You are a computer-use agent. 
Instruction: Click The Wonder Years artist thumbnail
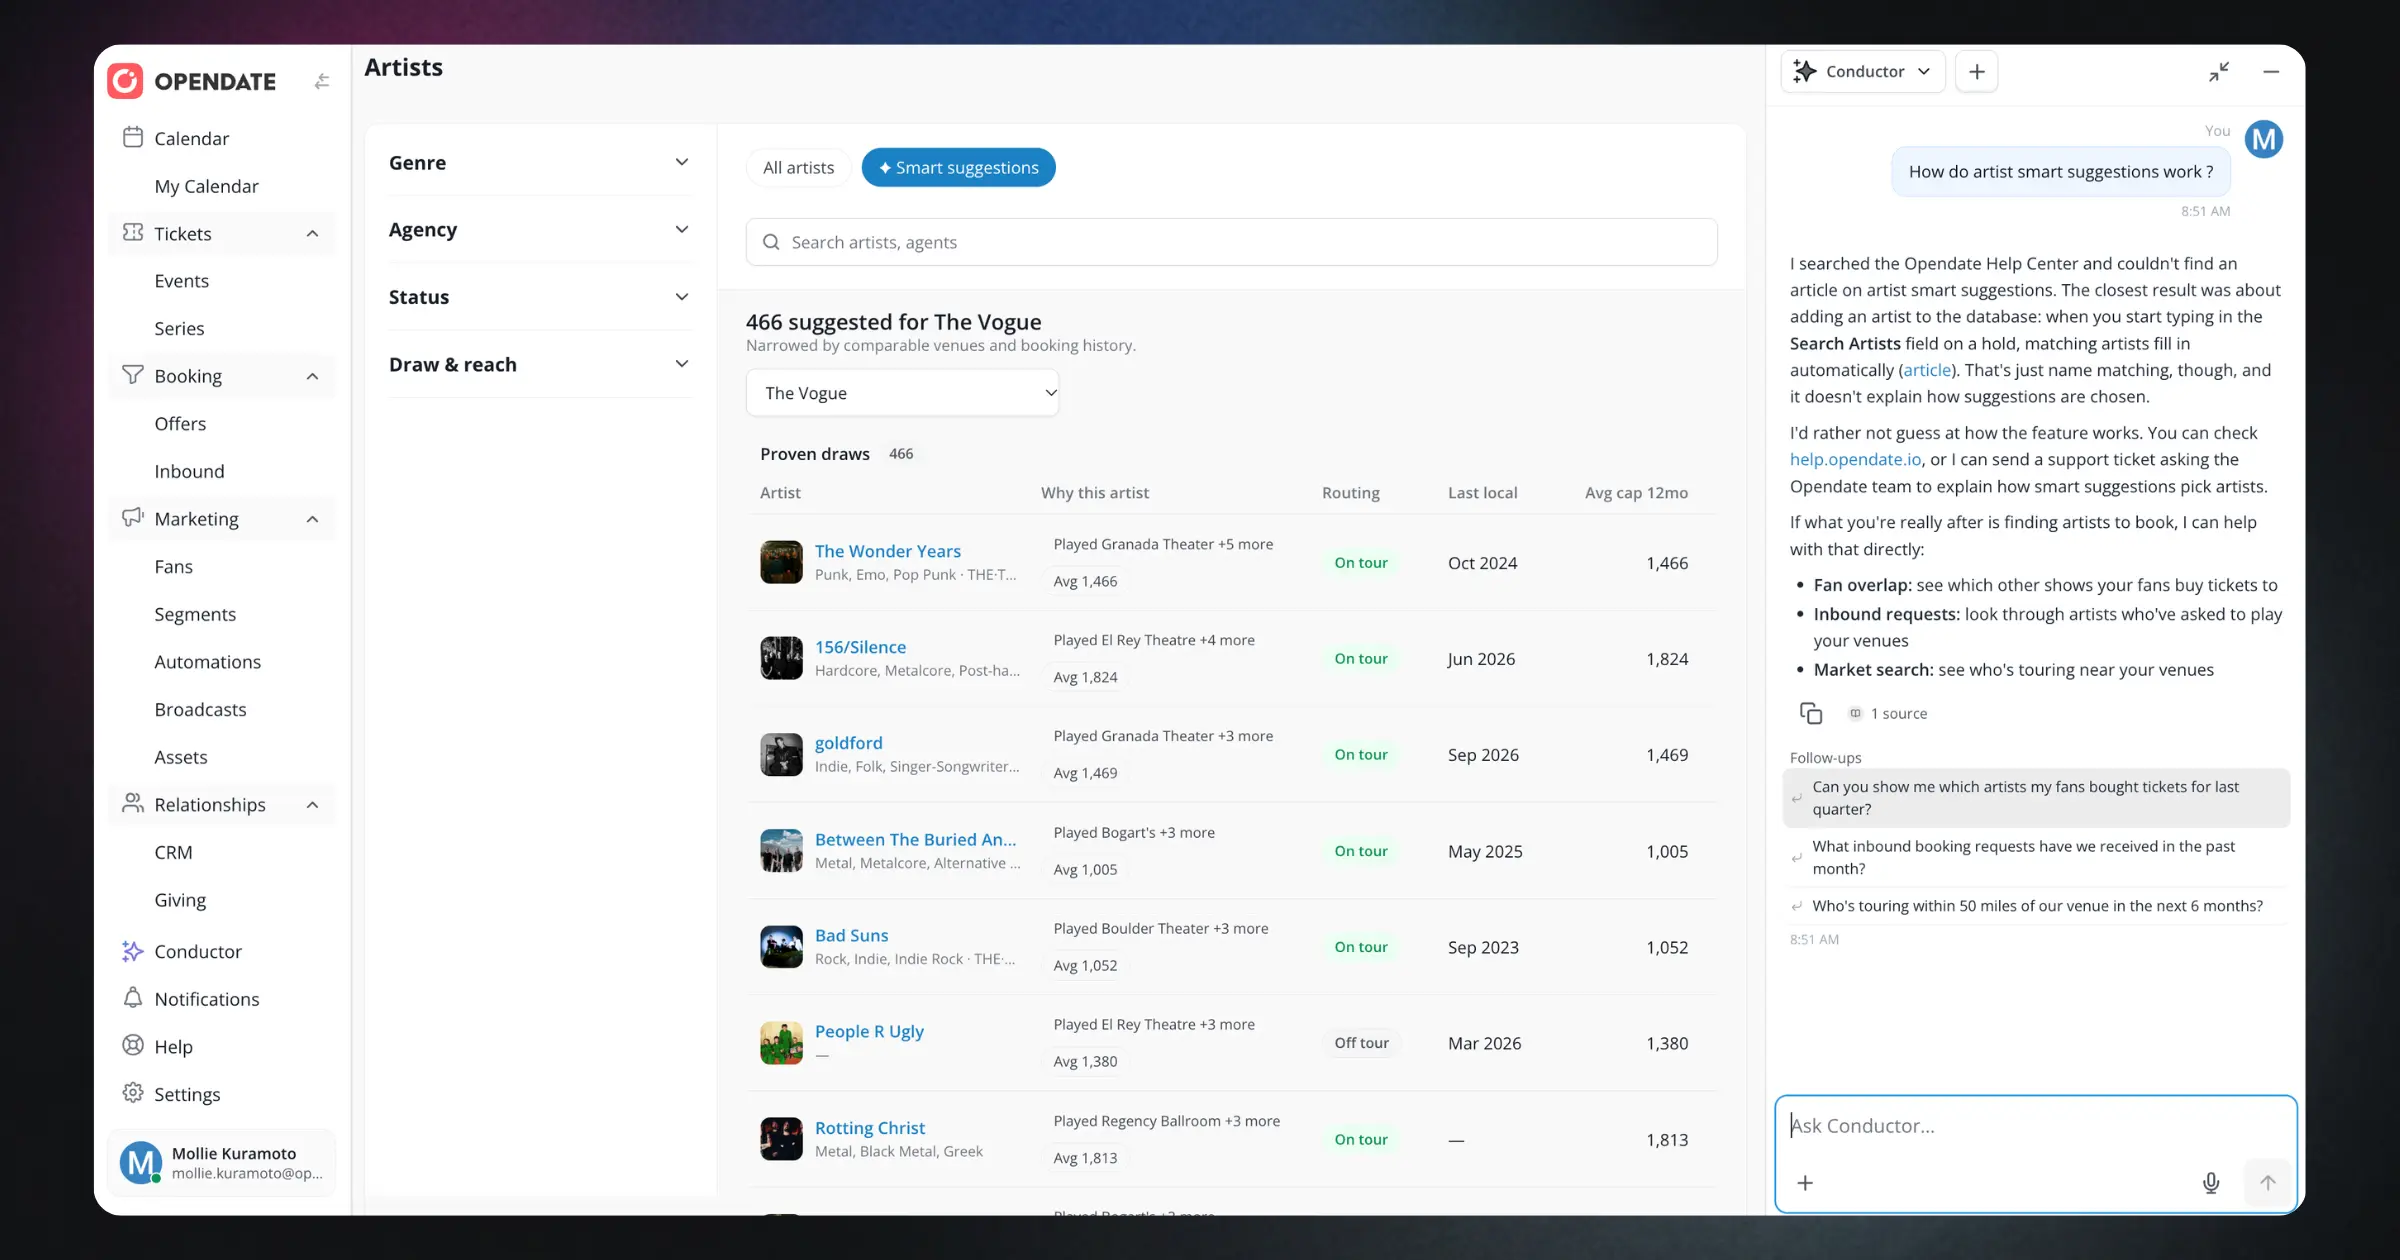point(781,562)
